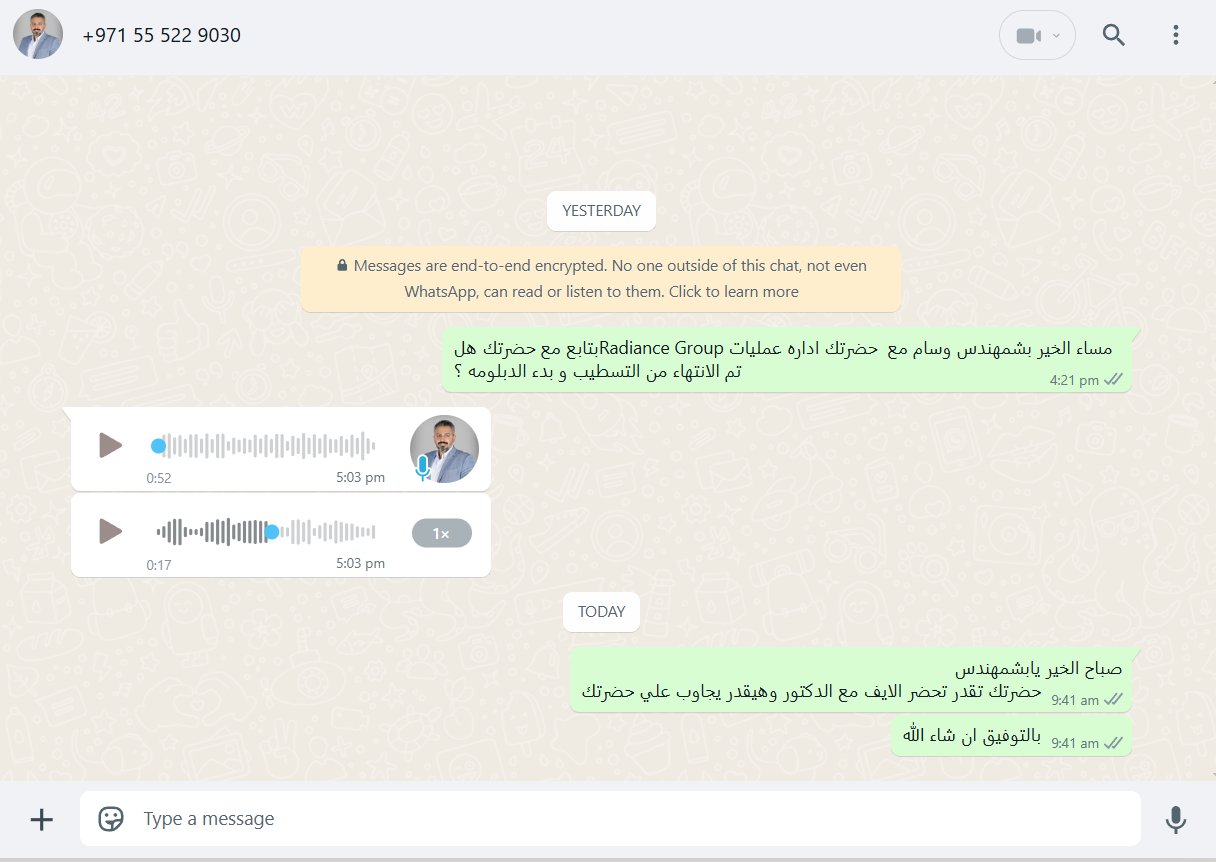Expand the call options dropdown chevron
The image size is (1216, 862).
pyautogui.click(x=1057, y=36)
